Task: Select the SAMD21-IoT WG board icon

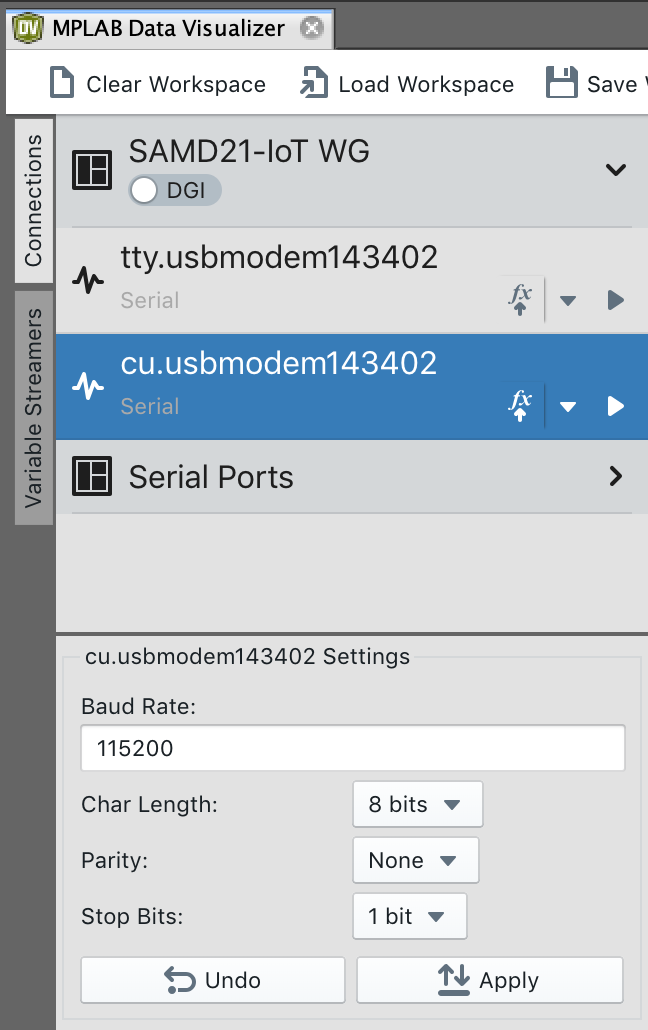Action: (92, 169)
